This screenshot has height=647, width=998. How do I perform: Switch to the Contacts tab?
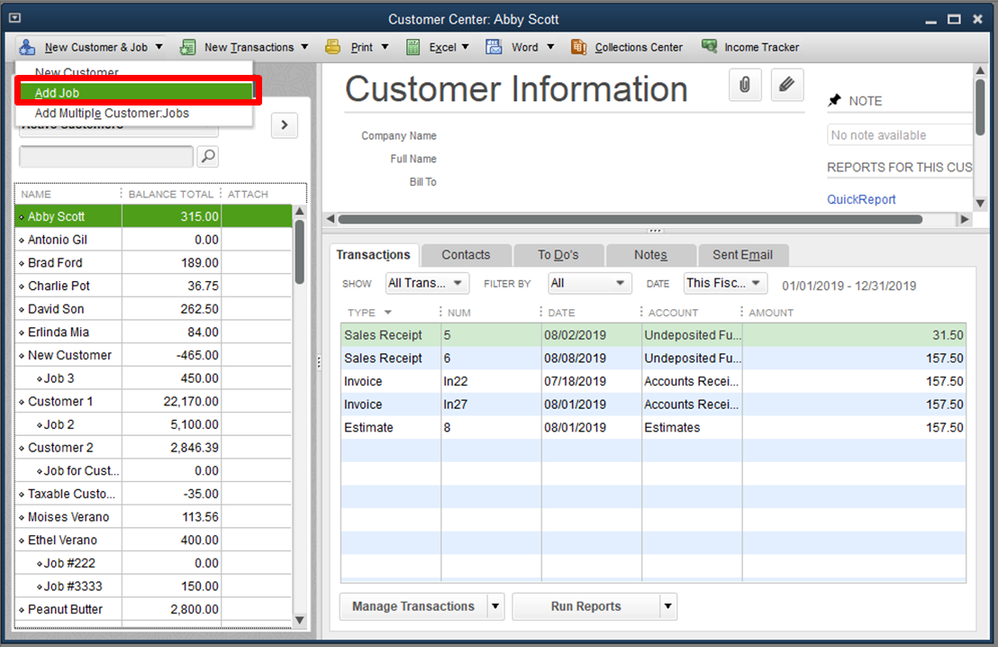tap(466, 254)
